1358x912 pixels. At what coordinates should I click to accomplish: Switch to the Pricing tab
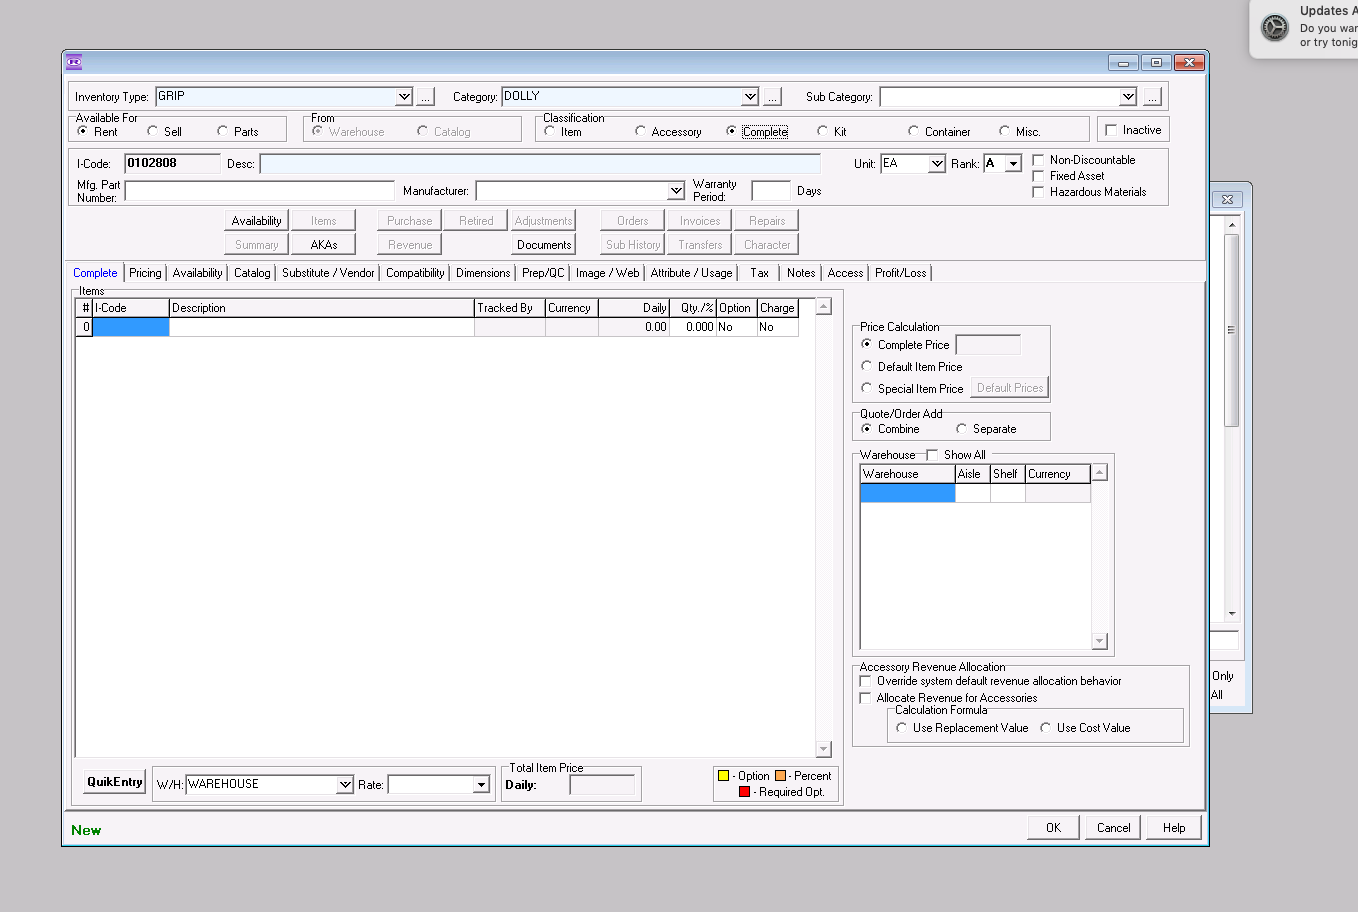[145, 273]
